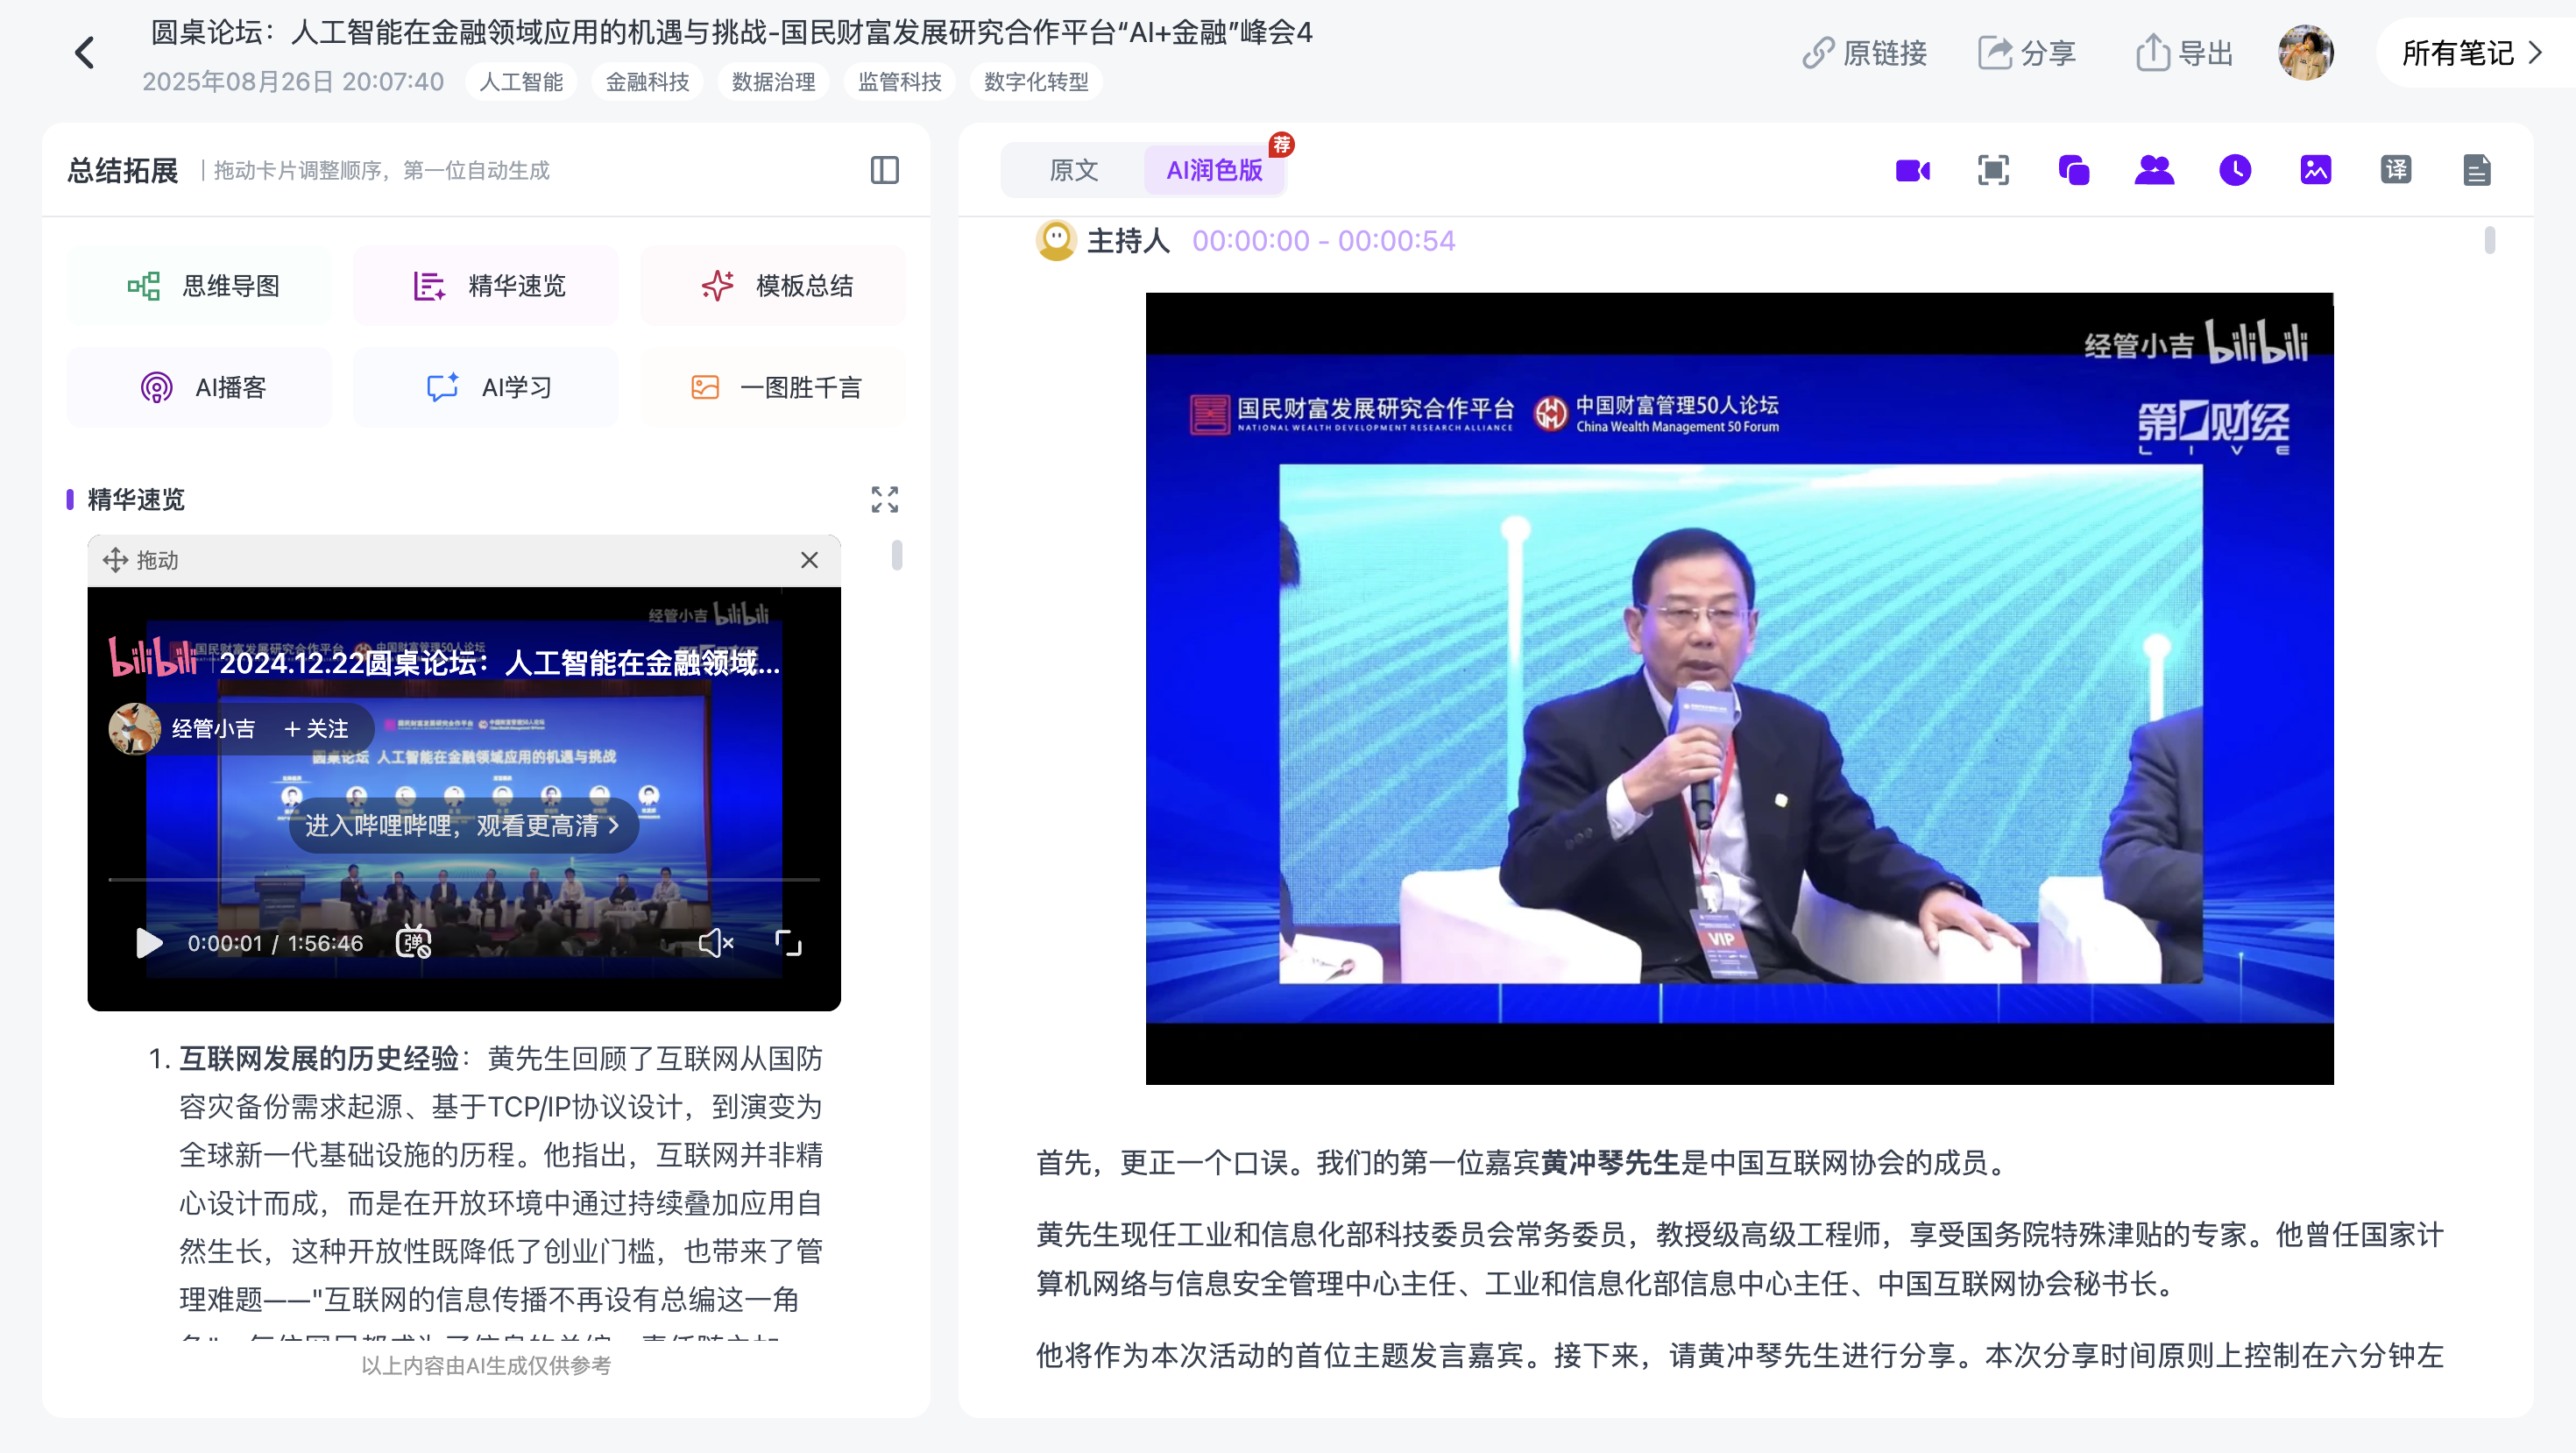
Task: Click the image picture icon in toolbar
Action: [2315, 171]
